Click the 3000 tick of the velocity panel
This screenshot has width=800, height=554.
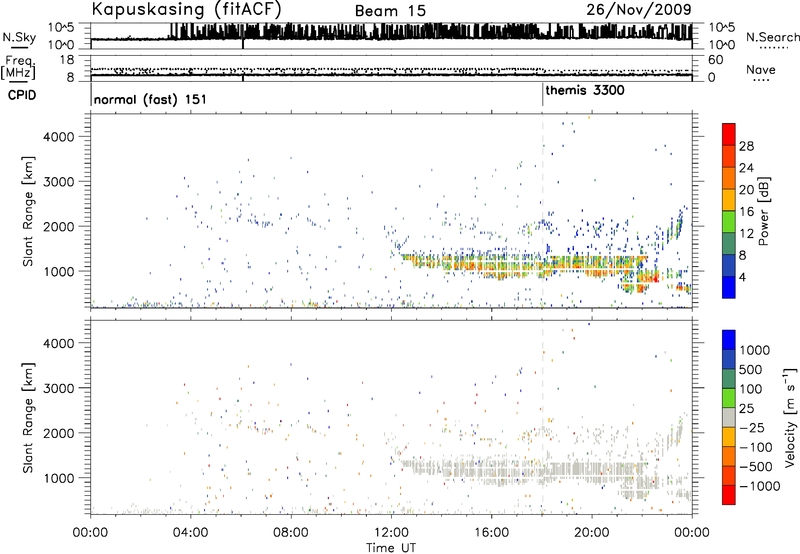click(59, 388)
